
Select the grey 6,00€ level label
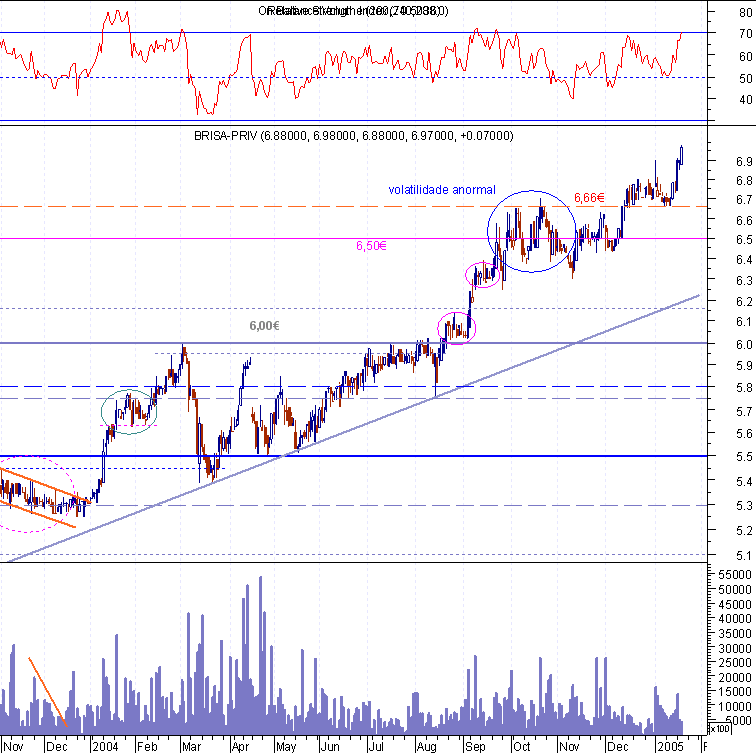[264, 326]
